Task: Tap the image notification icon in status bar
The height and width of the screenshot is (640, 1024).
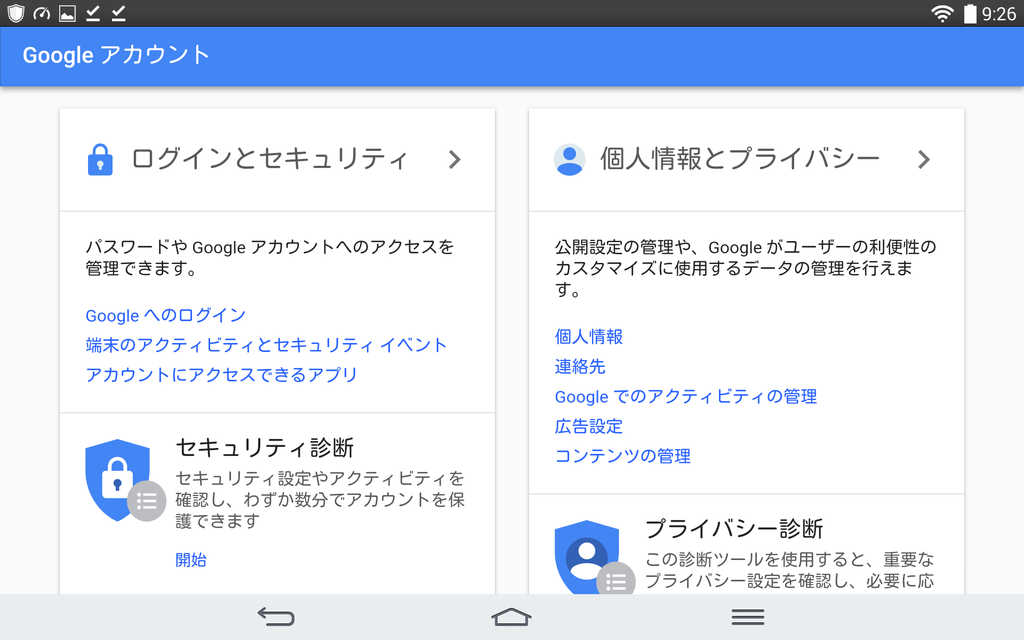Action: coord(67,13)
